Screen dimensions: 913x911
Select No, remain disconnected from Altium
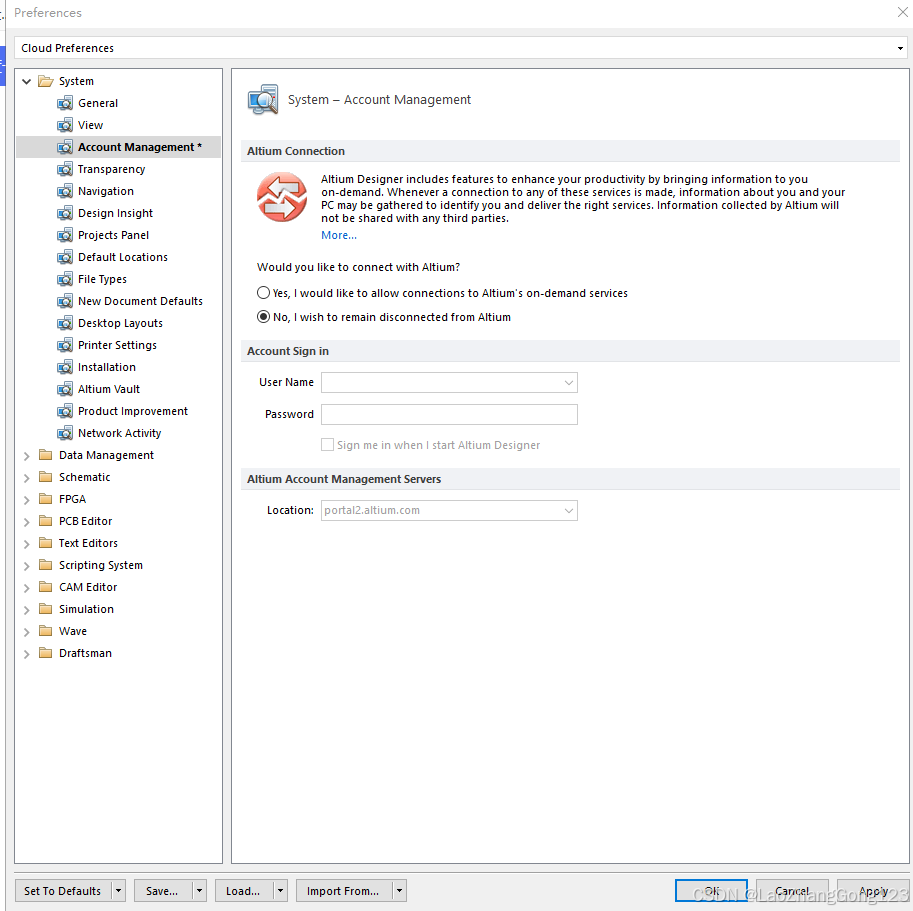point(263,317)
